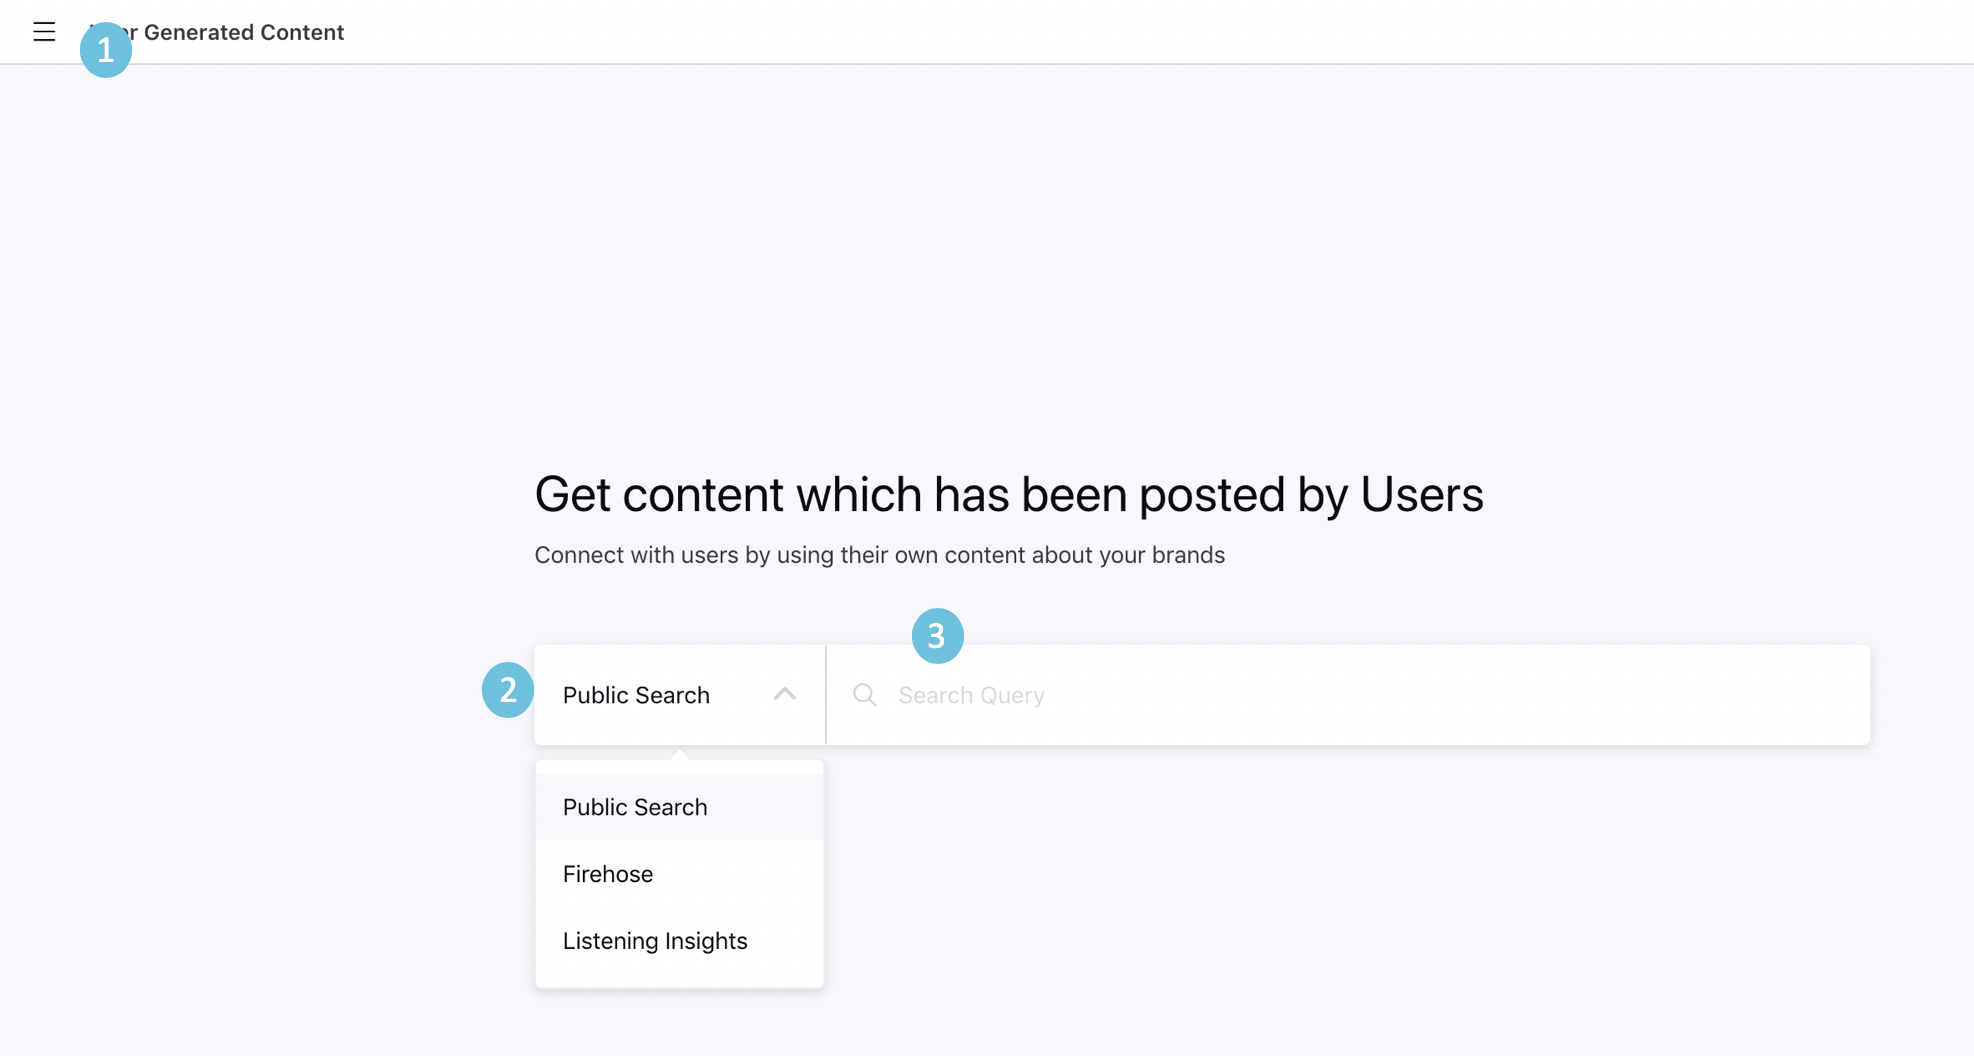Image resolution: width=1974 pixels, height=1060 pixels.
Task: Click the numbered badge 3 above the search bar
Action: 938,635
